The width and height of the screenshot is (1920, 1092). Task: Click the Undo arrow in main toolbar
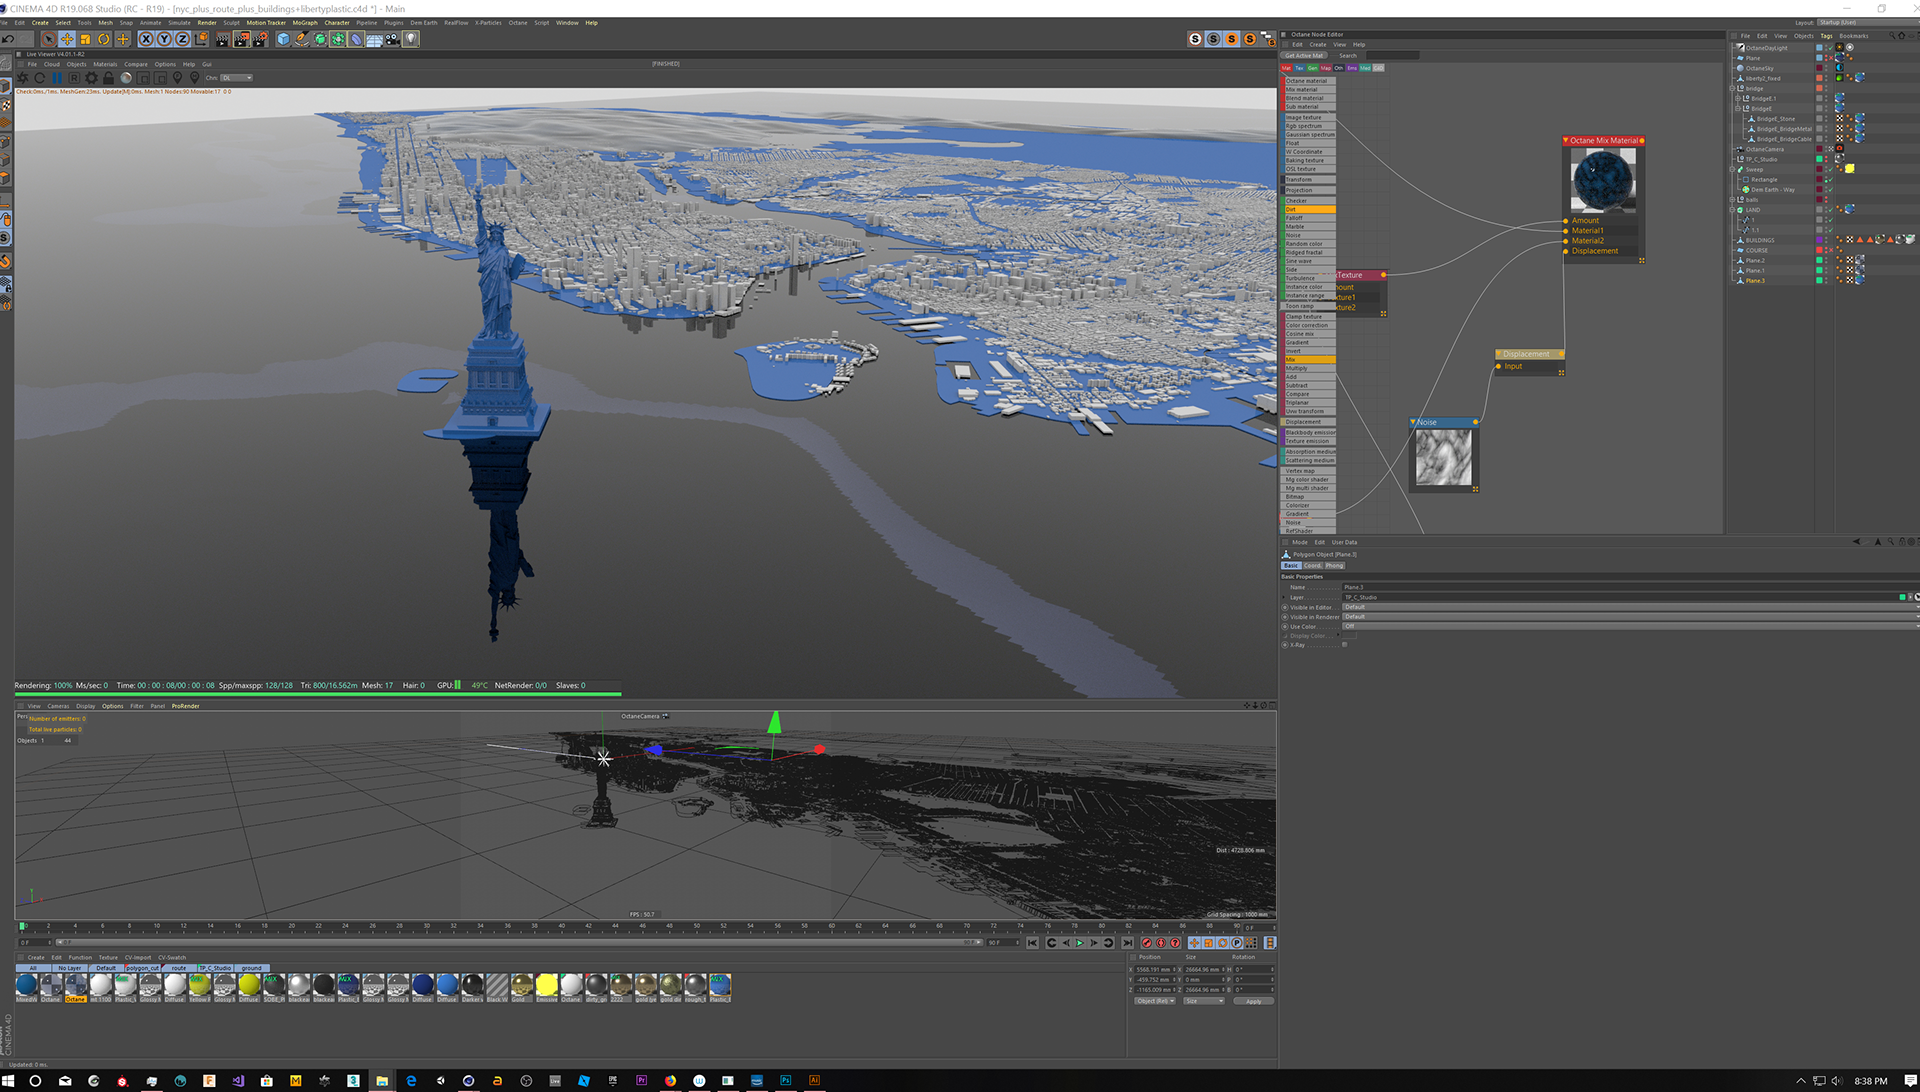click(9, 39)
